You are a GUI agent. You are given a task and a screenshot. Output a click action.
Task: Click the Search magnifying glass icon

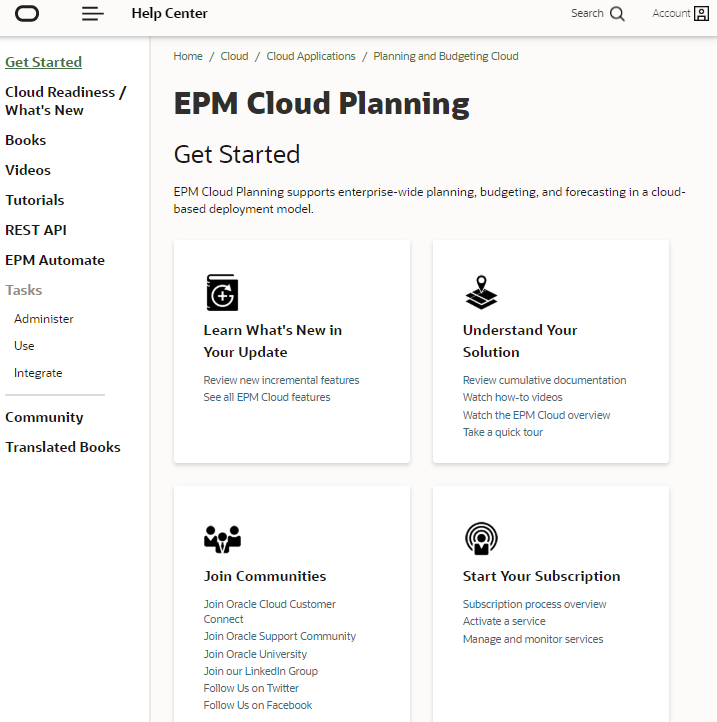(617, 13)
